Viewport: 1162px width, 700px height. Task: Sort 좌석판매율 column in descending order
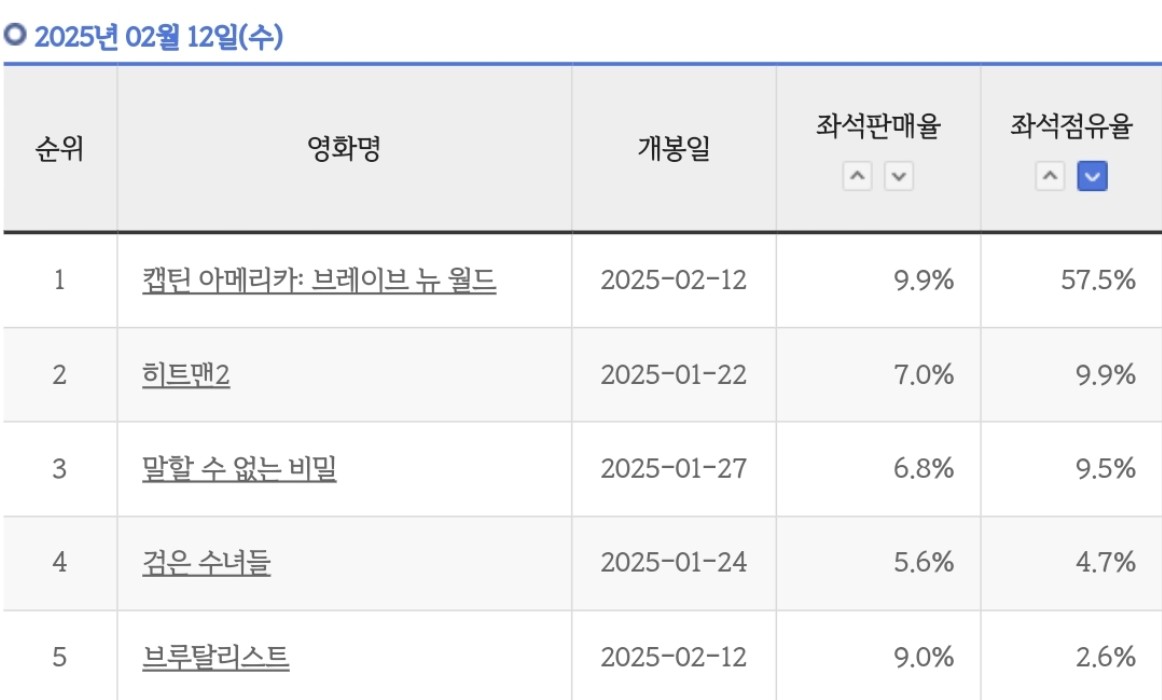898,178
